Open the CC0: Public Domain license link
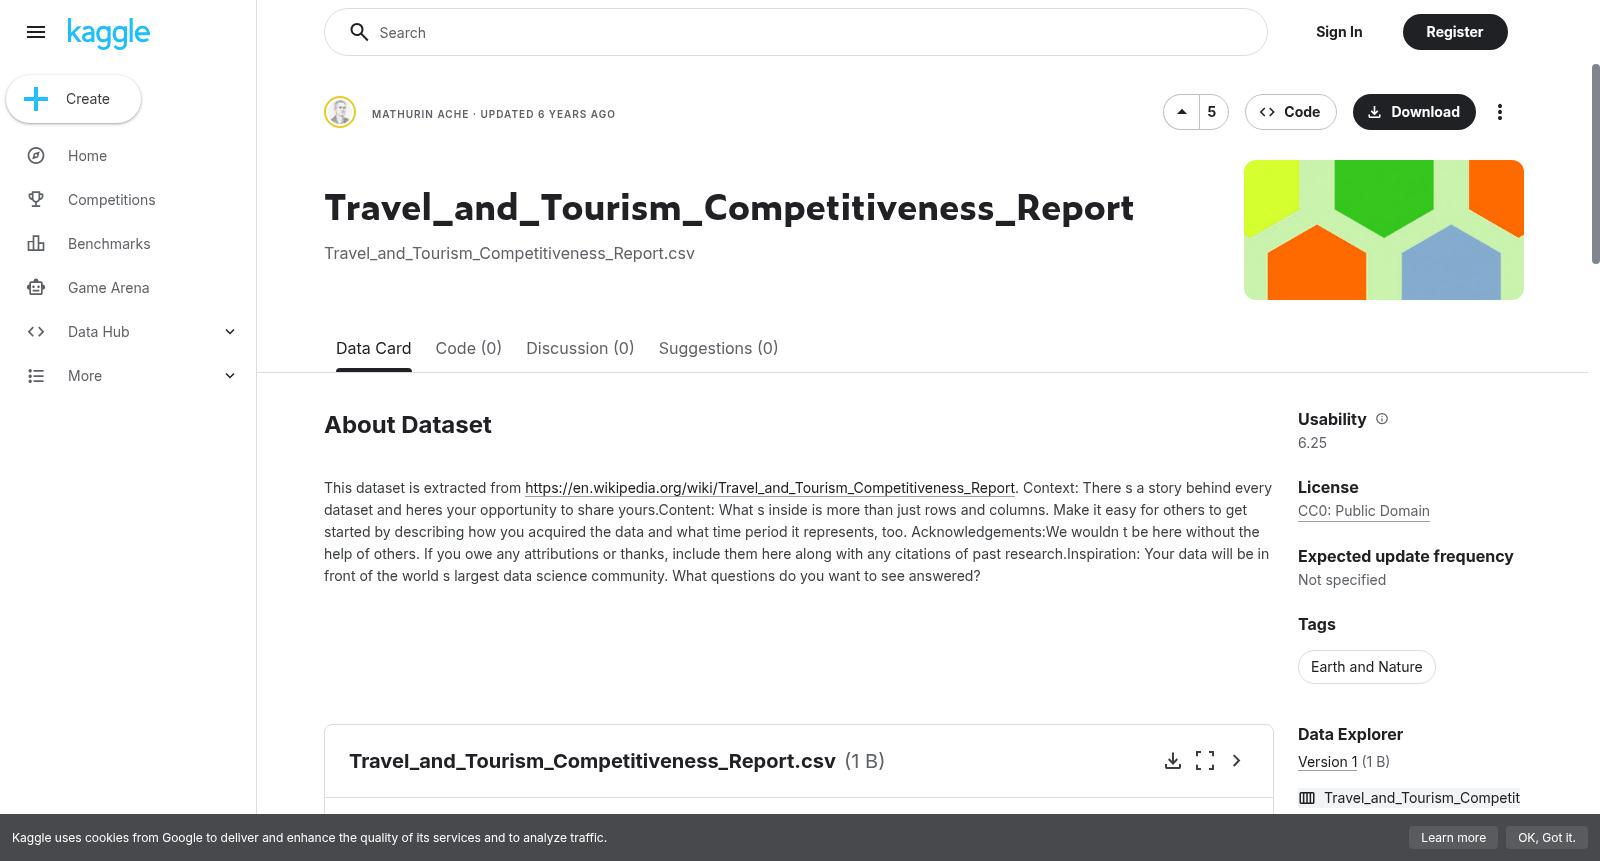1600x861 pixels. coord(1364,511)
